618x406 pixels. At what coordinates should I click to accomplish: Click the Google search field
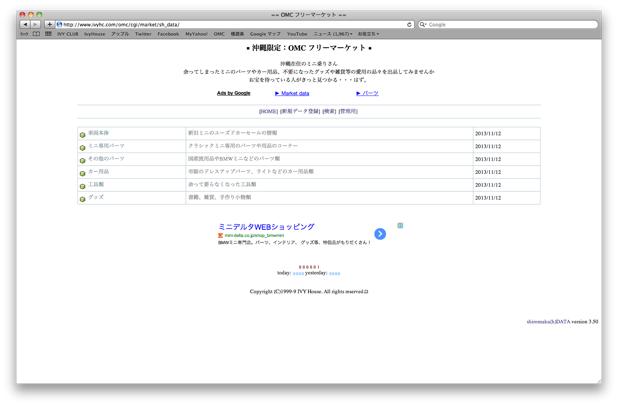pyautogui.click(x=508, y=24)
